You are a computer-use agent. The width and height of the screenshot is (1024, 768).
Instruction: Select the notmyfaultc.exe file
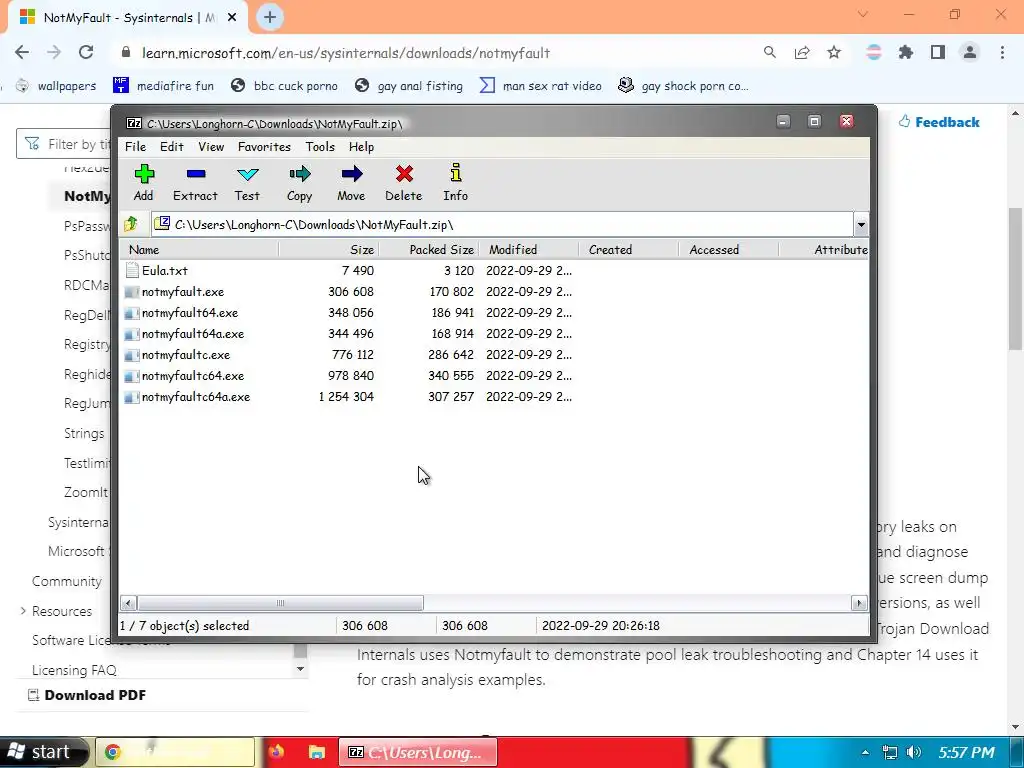pyautogui.click(x=185, y=355)
